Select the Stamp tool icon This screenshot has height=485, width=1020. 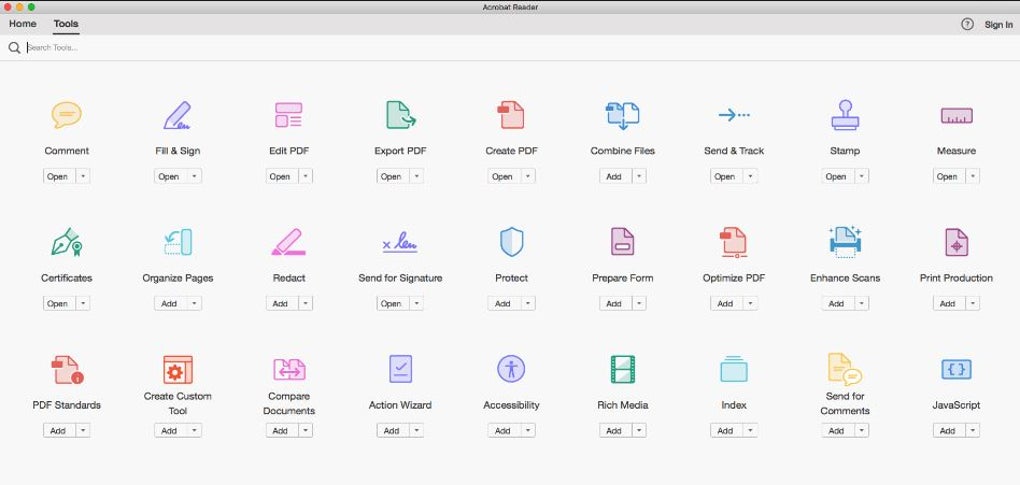point(845,115)
